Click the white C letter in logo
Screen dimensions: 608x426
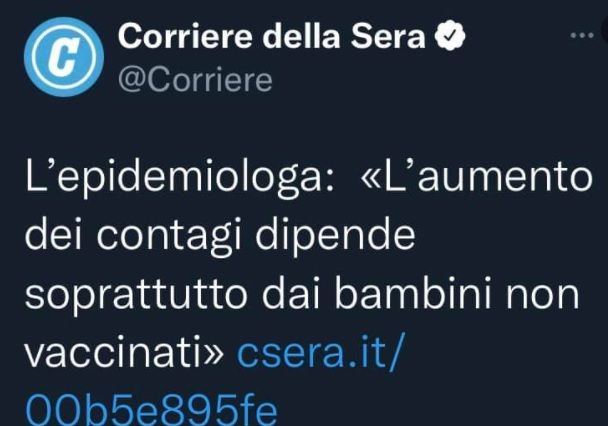tap(64, 57)
